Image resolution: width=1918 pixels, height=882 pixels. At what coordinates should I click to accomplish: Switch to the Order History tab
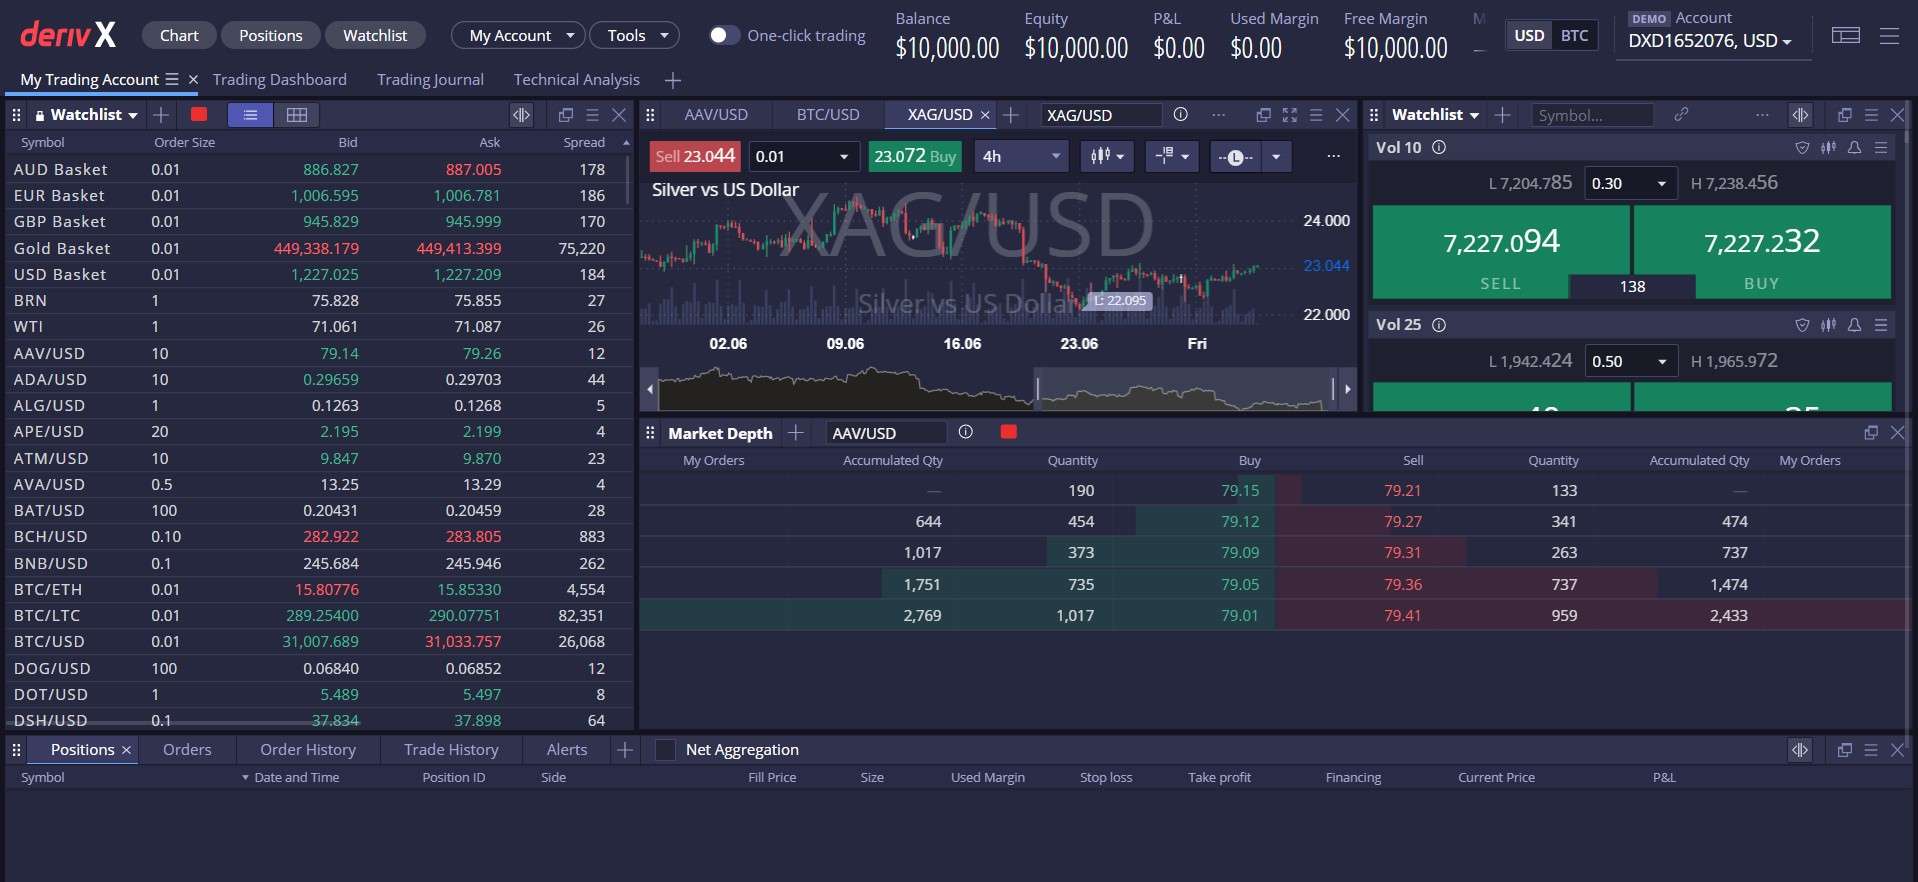click(308, 750)
